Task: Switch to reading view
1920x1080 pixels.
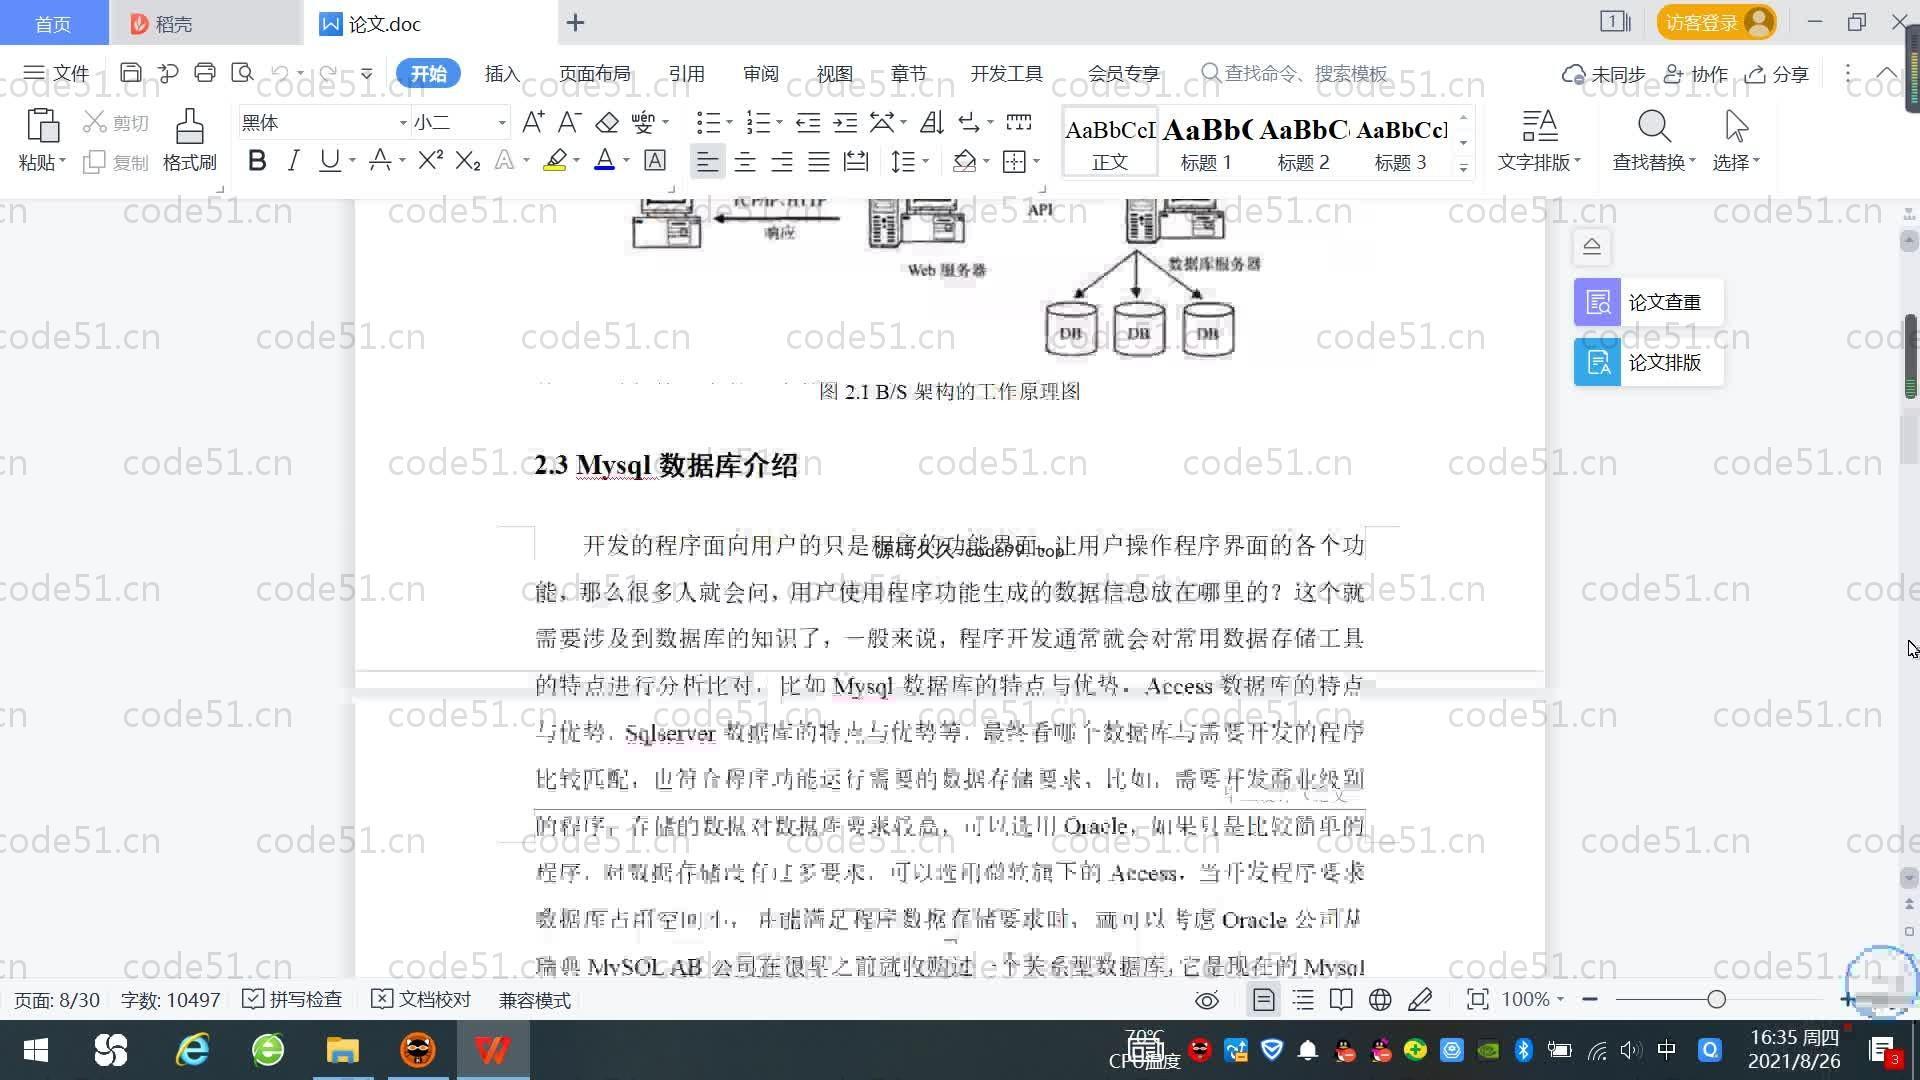Action: point(1341,999)
